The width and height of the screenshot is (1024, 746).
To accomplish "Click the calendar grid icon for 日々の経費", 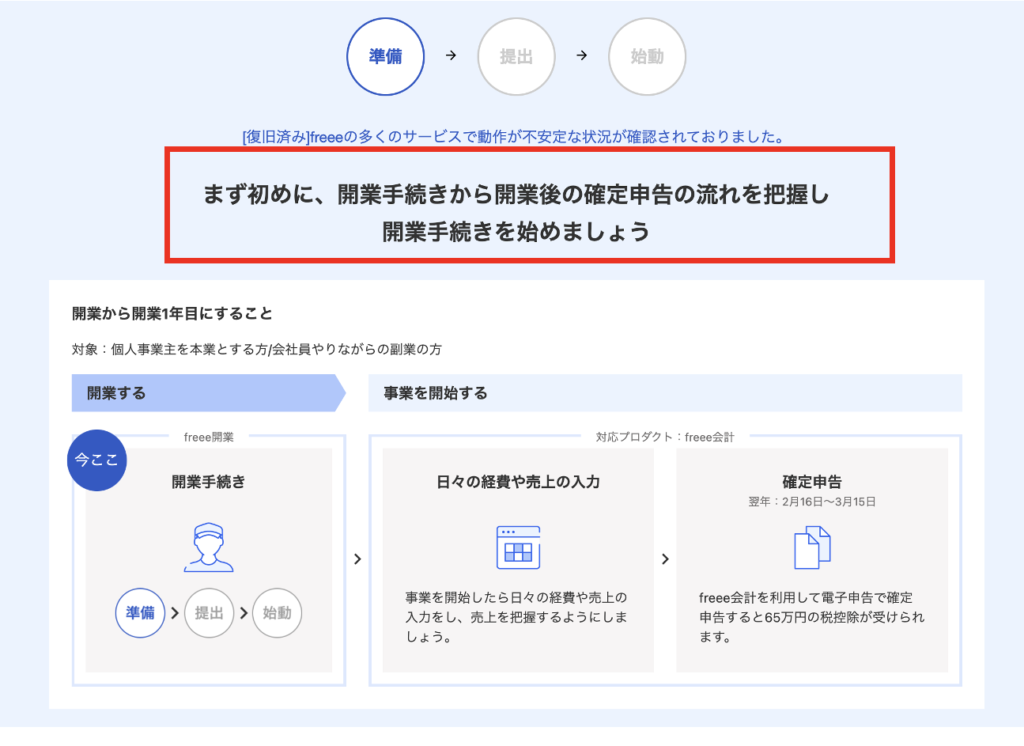I will click(x=518, y=547).
